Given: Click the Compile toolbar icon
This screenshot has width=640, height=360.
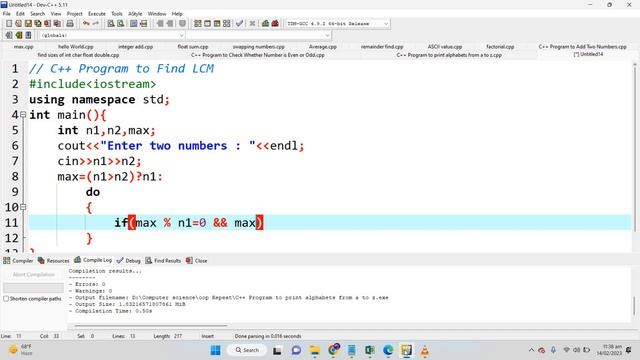Looking at the screenshot, I should click(198, 24).
